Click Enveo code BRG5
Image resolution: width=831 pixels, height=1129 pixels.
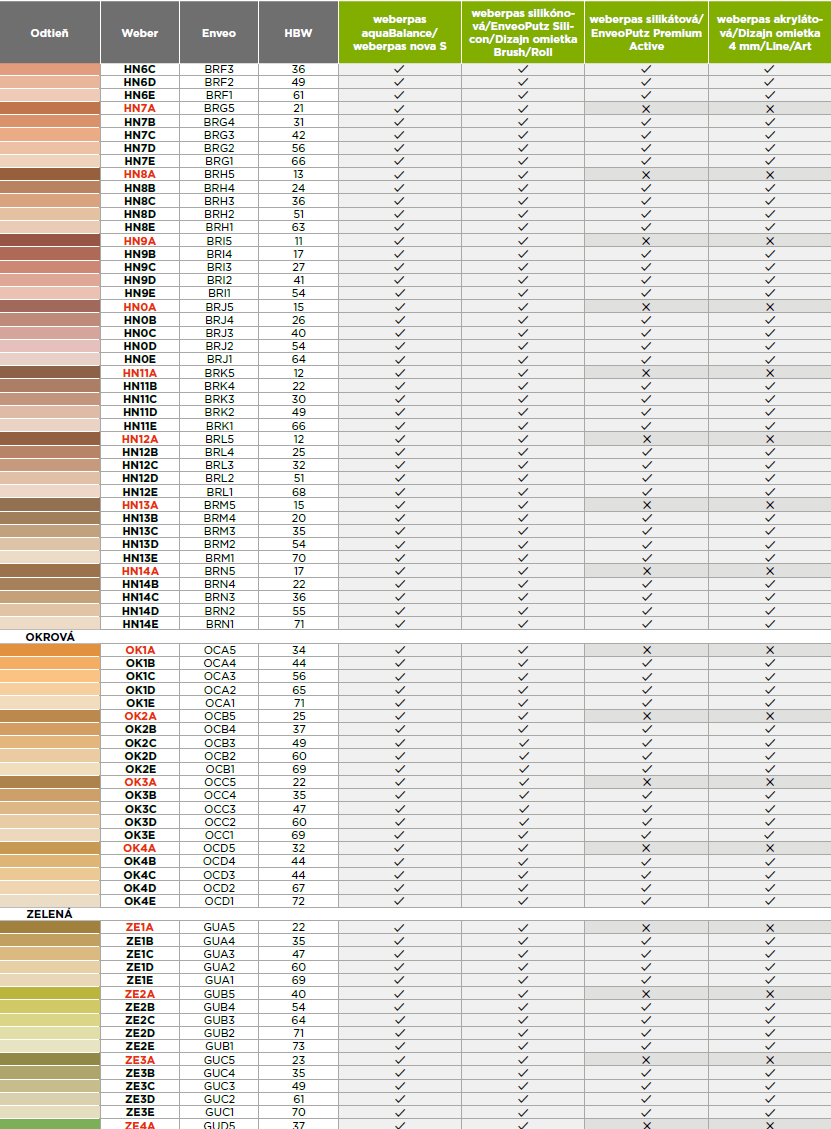pos(219,109)
